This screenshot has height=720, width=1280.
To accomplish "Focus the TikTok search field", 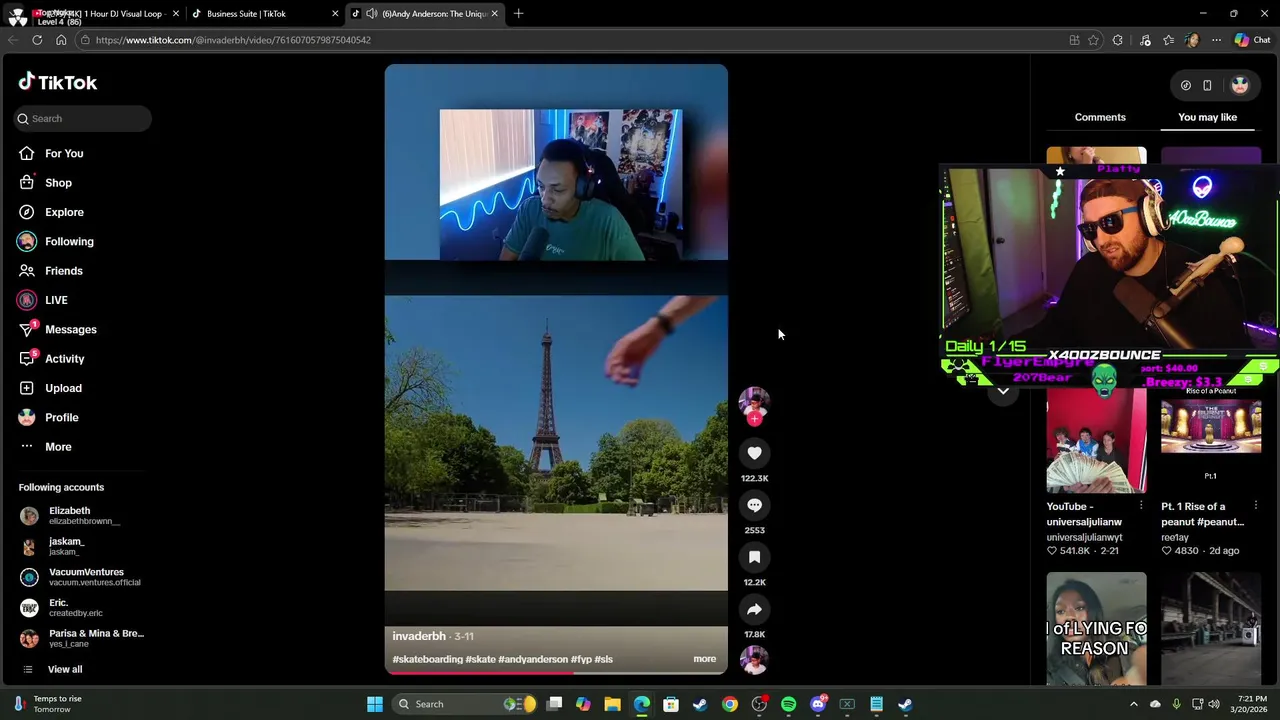I will point(83,119).
